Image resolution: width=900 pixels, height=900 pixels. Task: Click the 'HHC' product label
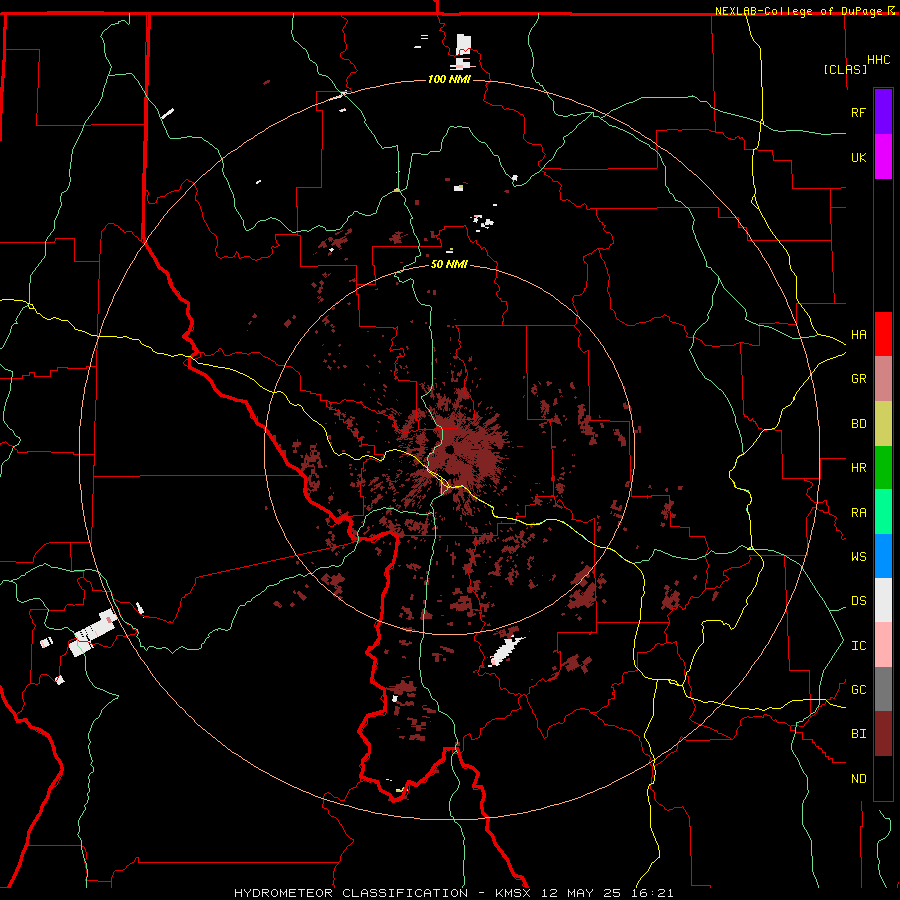(x=879, y=60)
